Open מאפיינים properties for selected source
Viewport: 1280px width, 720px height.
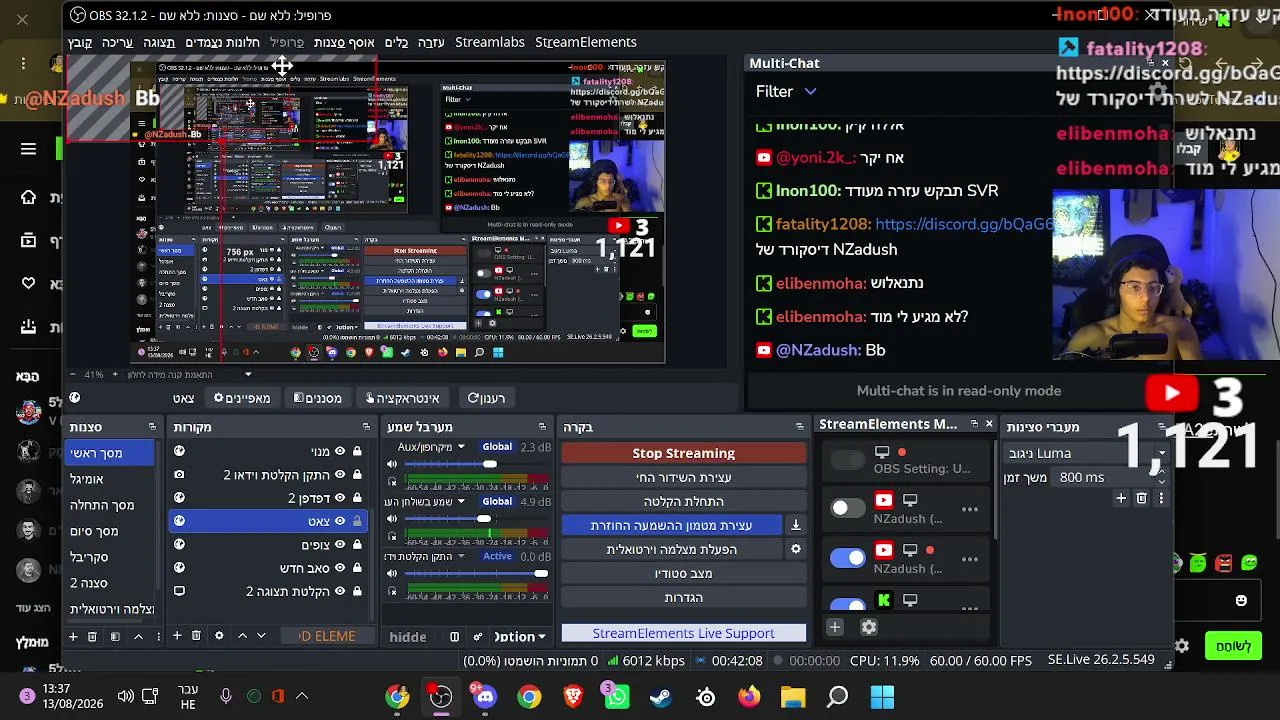pyautogui.click(x=242, y=398)
